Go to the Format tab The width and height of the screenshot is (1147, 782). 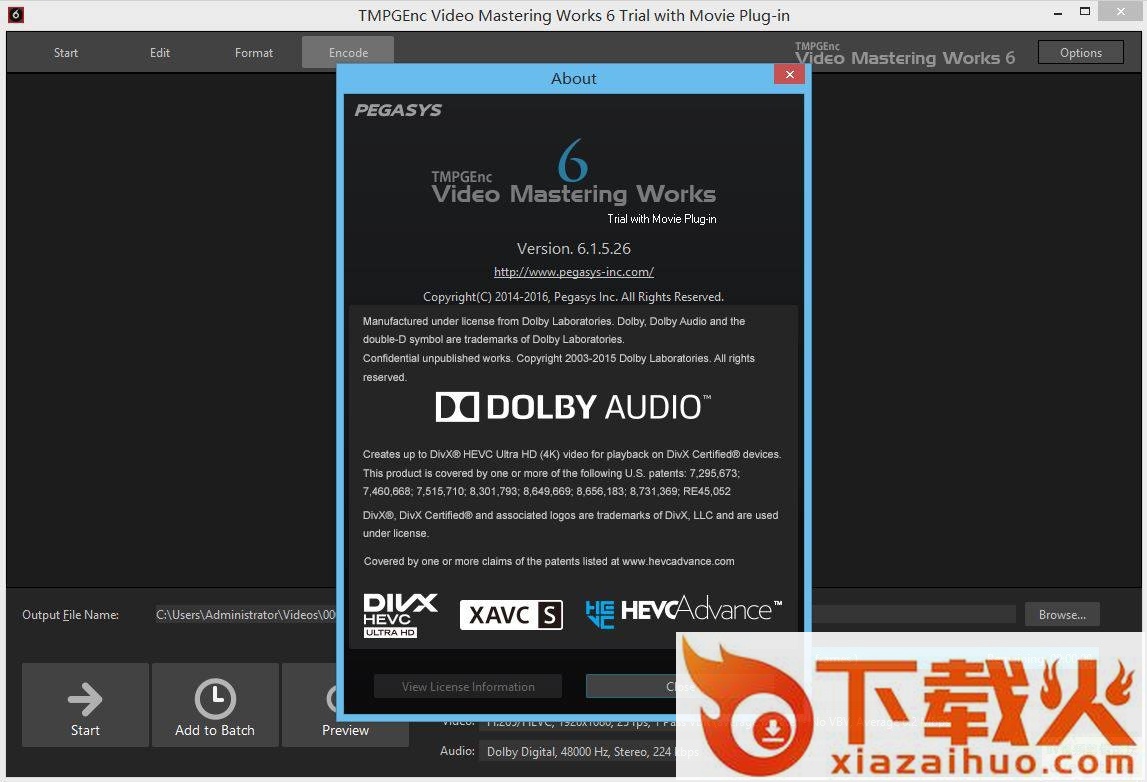254,53
